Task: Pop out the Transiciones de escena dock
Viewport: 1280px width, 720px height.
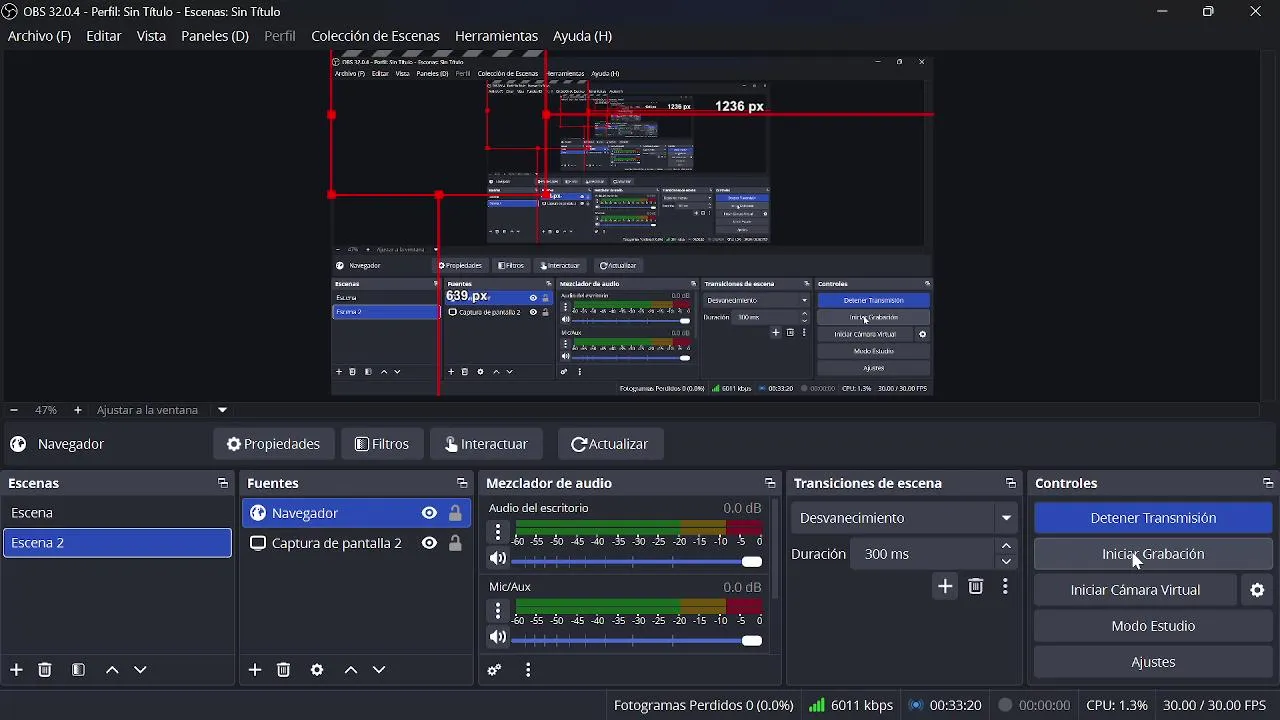Action: [1010, 484]
